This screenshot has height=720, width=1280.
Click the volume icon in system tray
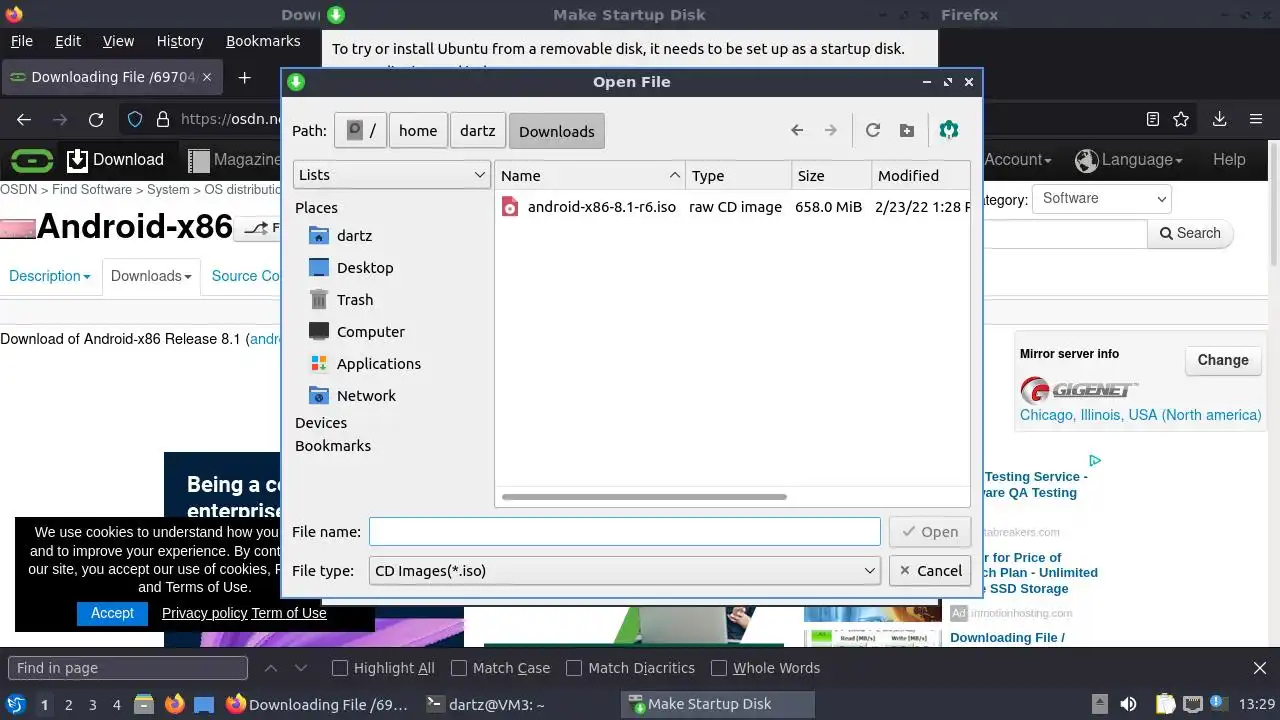[x=1128, y=705]
